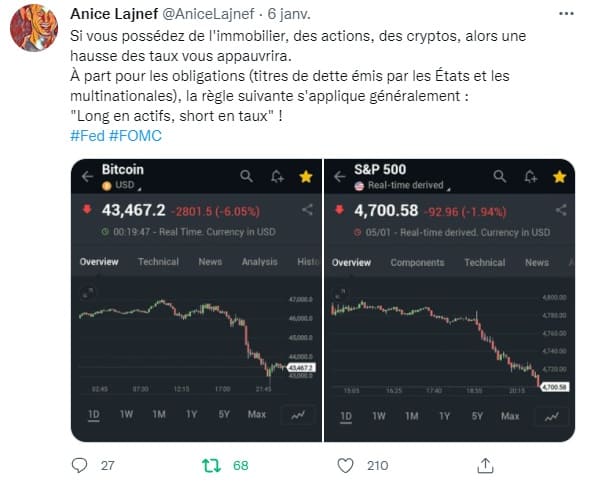This screenshot has height=488, width=591.
Task: Open the tweet's three-dot more menu
Action: point(566,14)
